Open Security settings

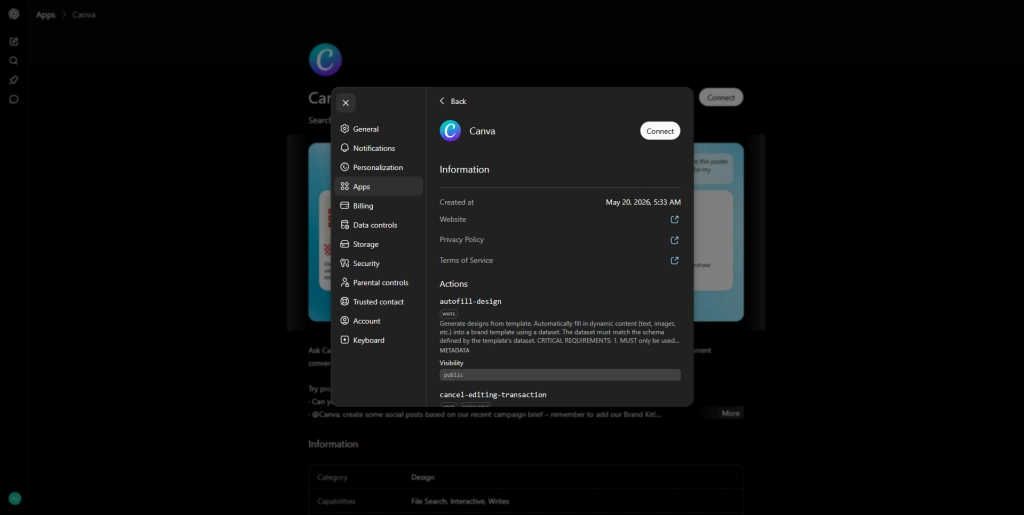click(378, 263)
